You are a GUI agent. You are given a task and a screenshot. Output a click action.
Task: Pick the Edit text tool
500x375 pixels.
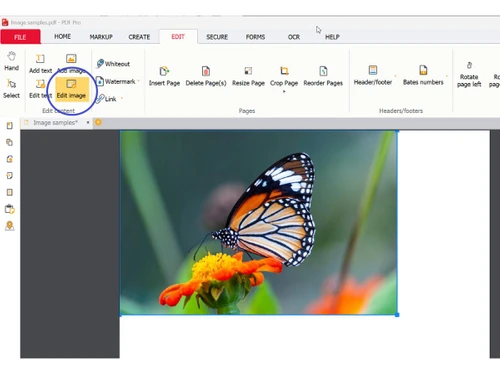[x=40, y=89]
